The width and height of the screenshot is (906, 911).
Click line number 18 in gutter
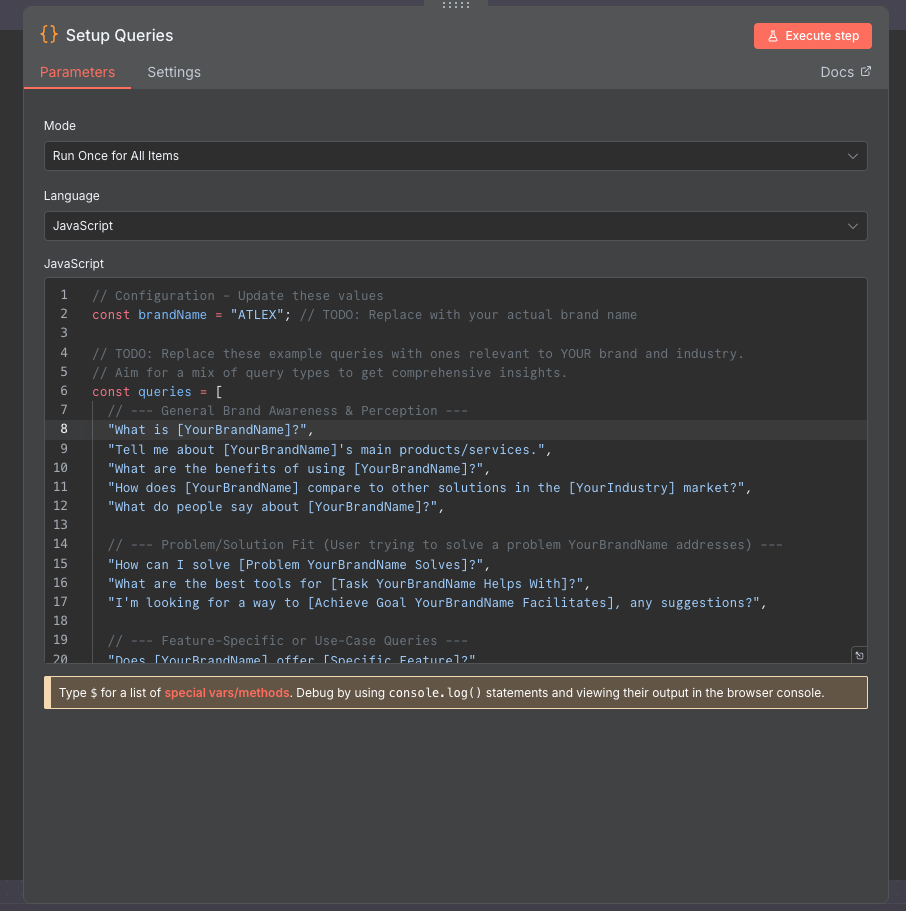[60, 621]
